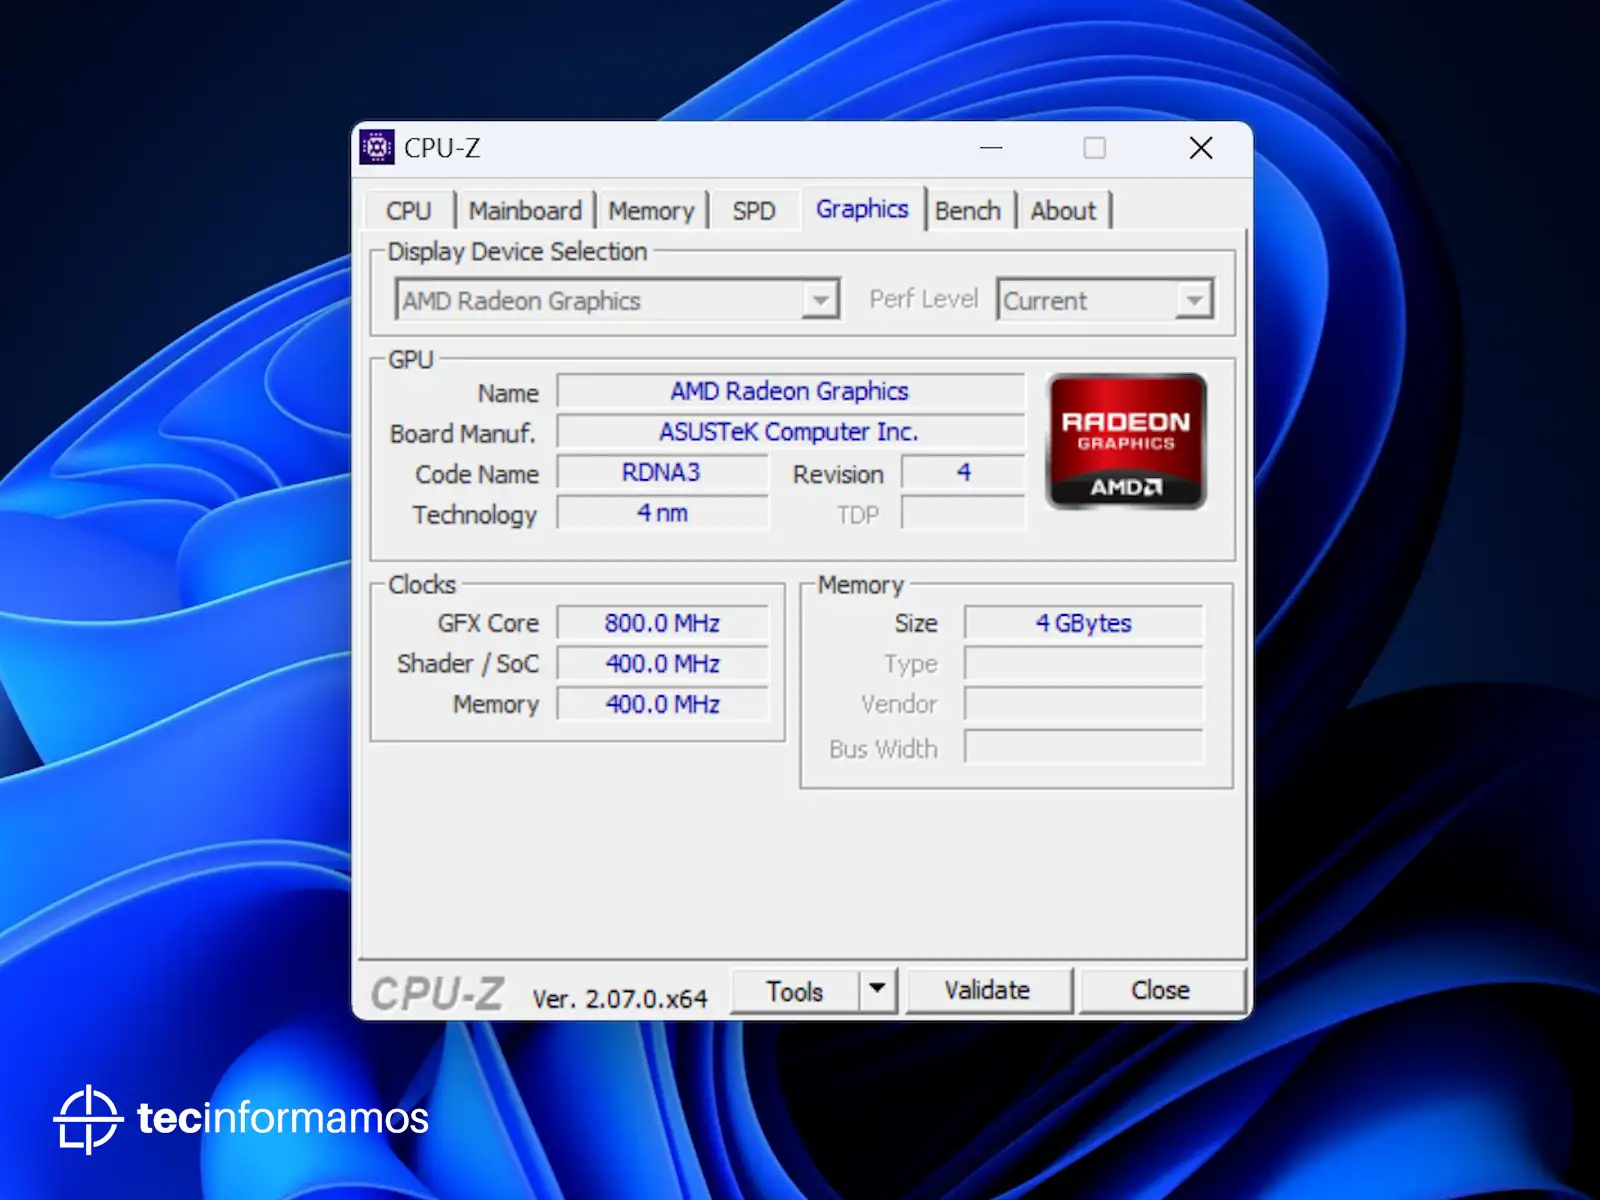The width and height of the screenshot is (1600, 1200).
Task: Click the CPU-Z app icon in title bar
Action: [377, 148]
